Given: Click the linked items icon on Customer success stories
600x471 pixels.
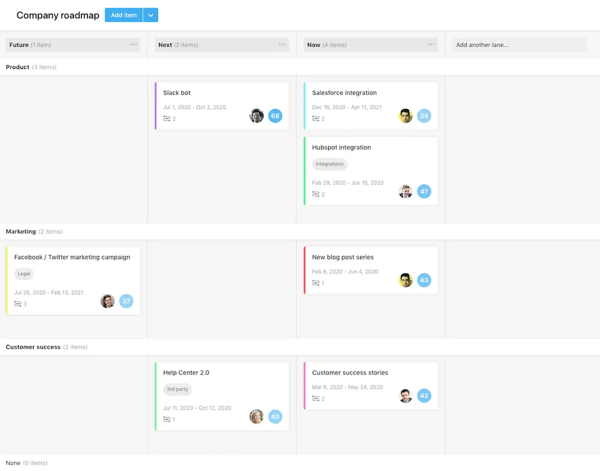Looking at the screenshot, I should [315, 399].
